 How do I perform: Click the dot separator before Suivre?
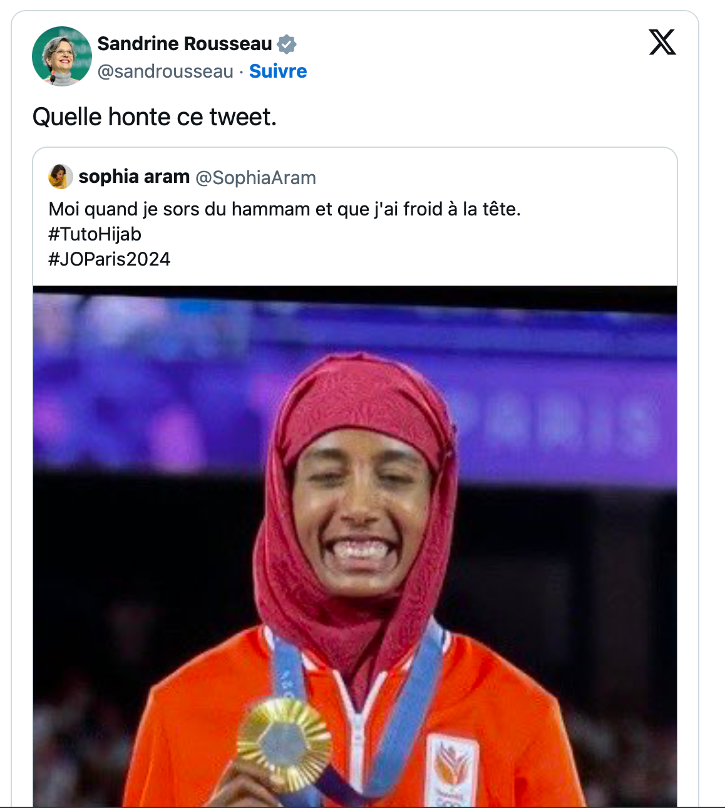pyautogui.click(x=241, y=72)
